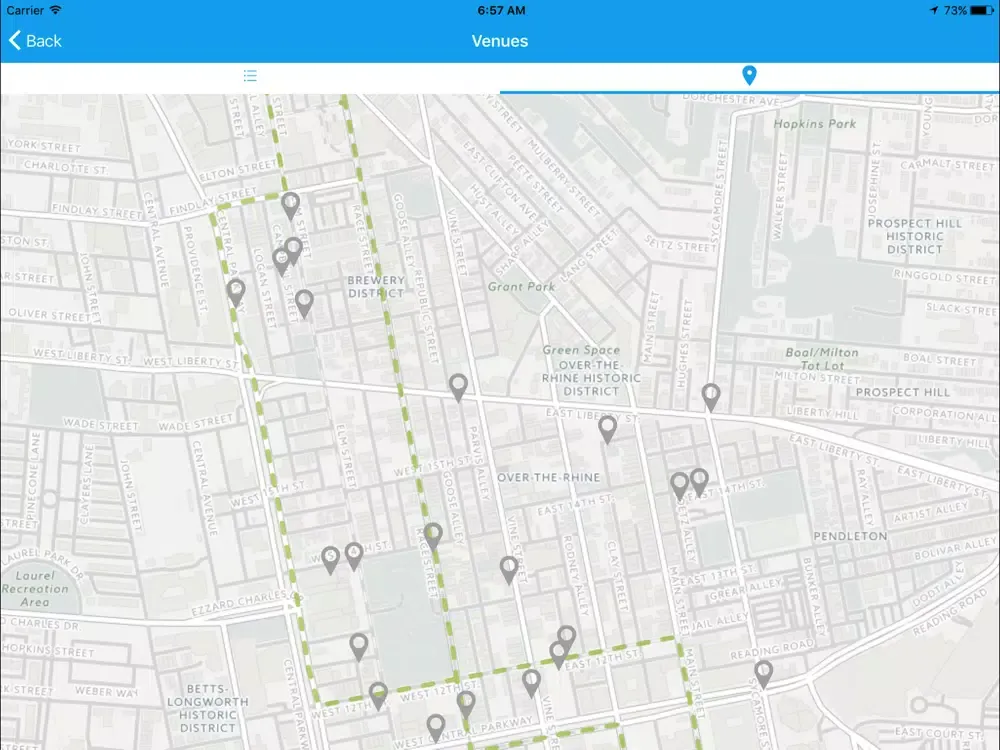The image size is (1000, 750).
Task: Tap the pin numbered 4 on West 14th St
Action: point(354,556)
